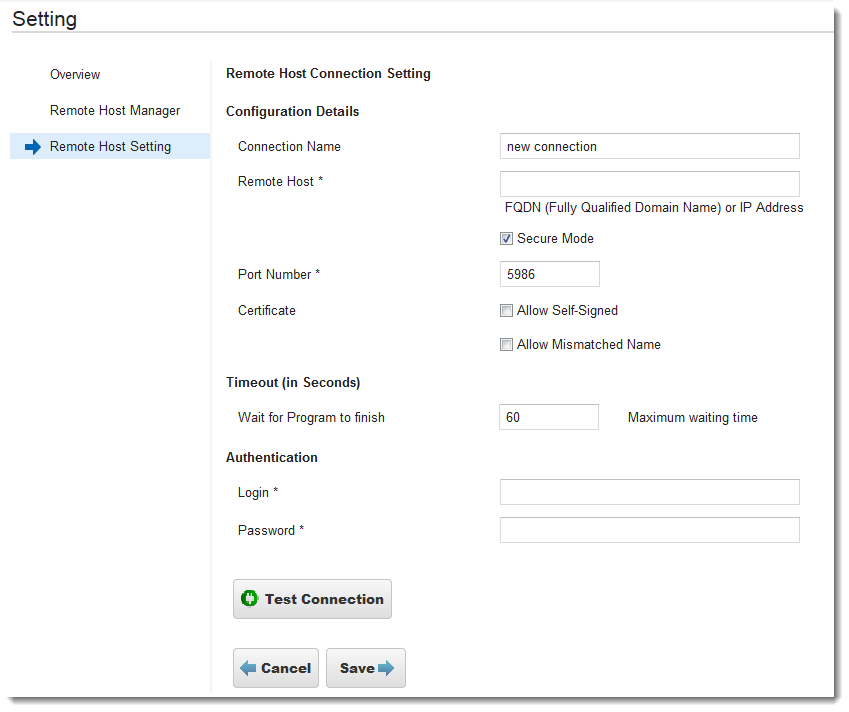Open the Overview section
The width and height of the screenshot is (849, 712).
click(x=75, y=74)
